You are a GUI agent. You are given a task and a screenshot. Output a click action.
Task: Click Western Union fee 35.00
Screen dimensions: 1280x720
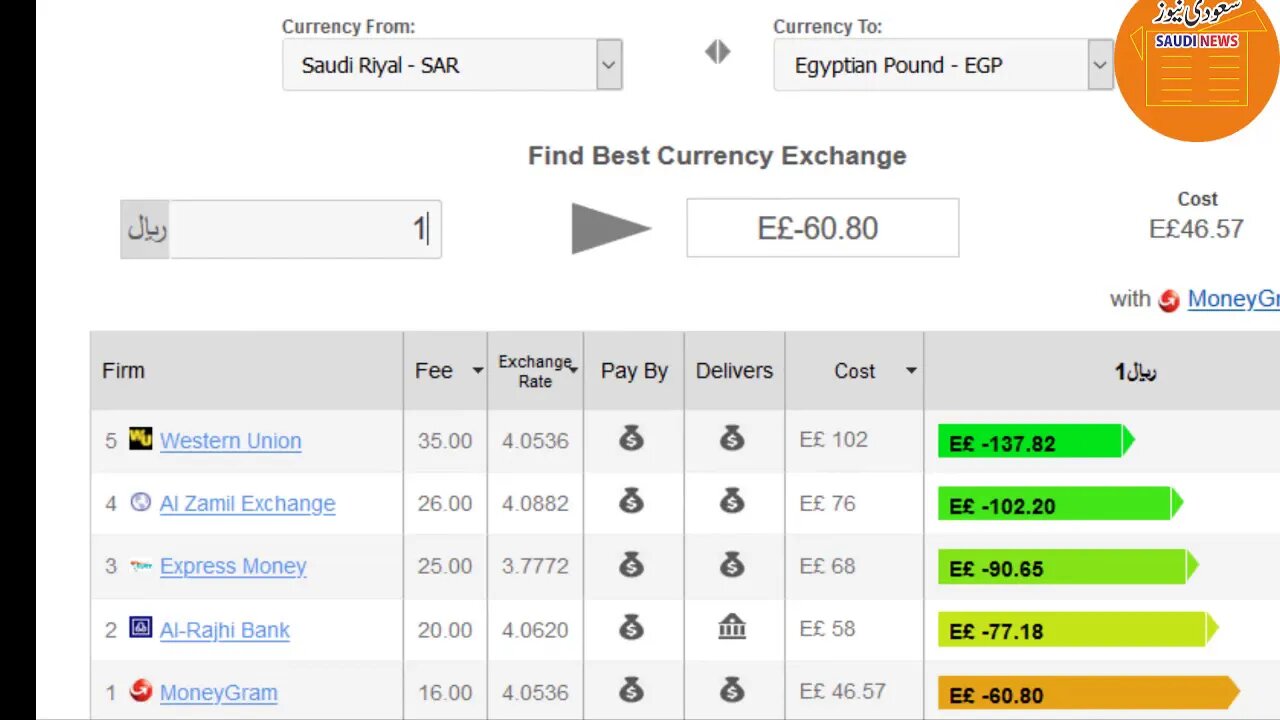click(445, 441)
